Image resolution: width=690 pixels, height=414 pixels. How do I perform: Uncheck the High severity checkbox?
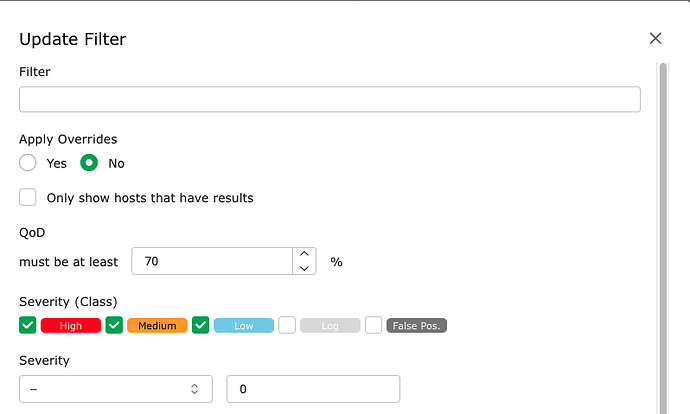pos(28,325)
